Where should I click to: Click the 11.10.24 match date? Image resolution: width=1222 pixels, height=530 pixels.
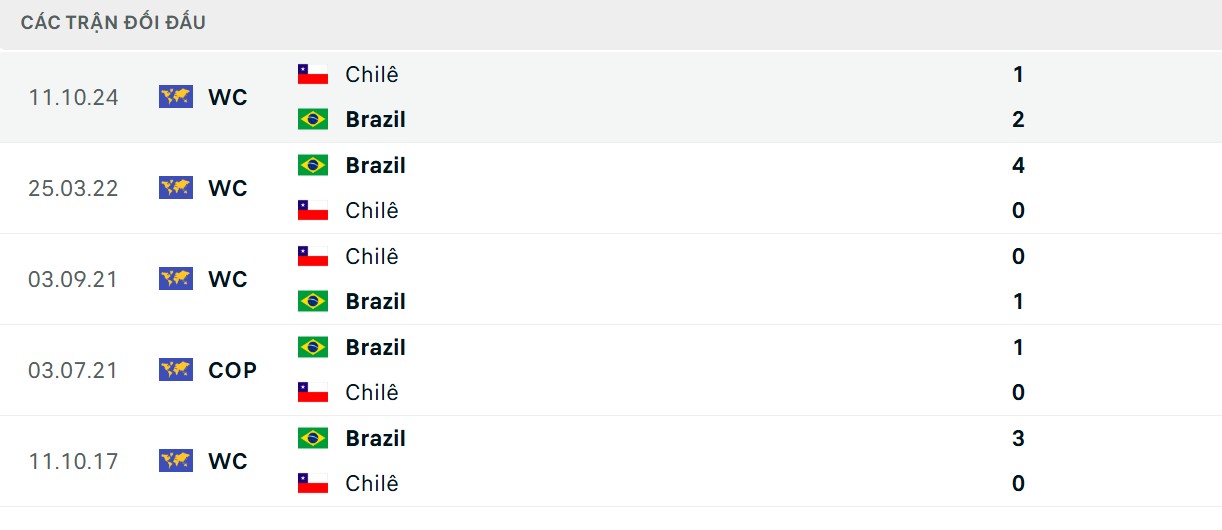[x=74, y=97]
